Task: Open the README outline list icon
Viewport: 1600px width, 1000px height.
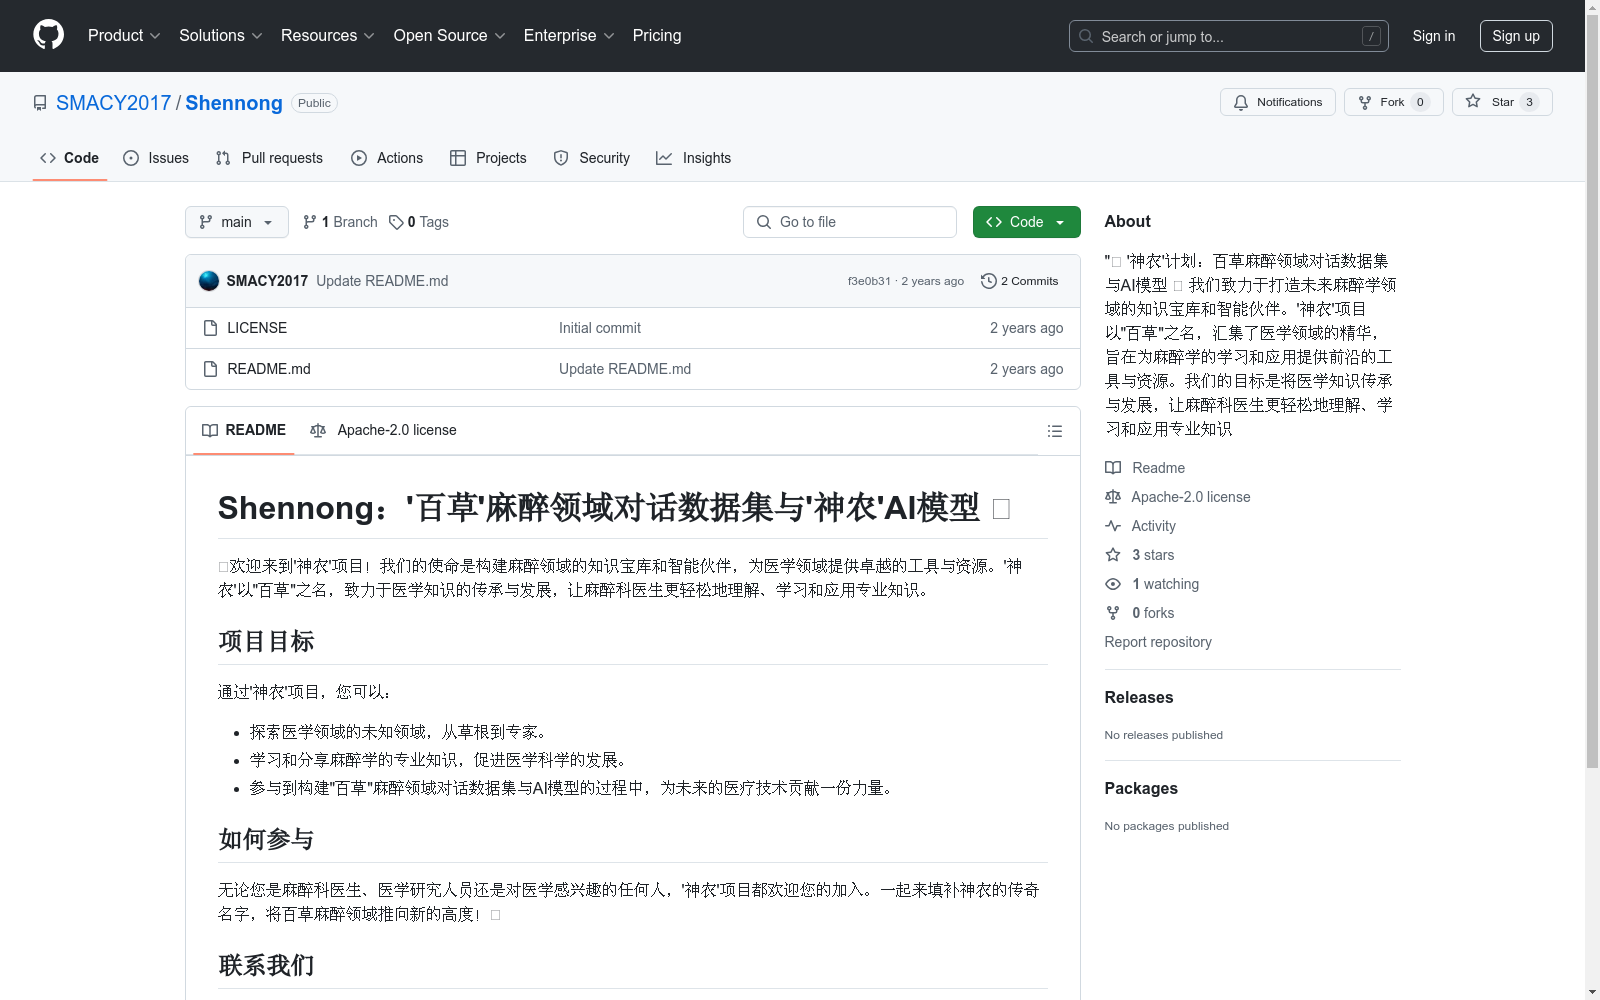Action: pyautogui.click(x=1054, y=431)
